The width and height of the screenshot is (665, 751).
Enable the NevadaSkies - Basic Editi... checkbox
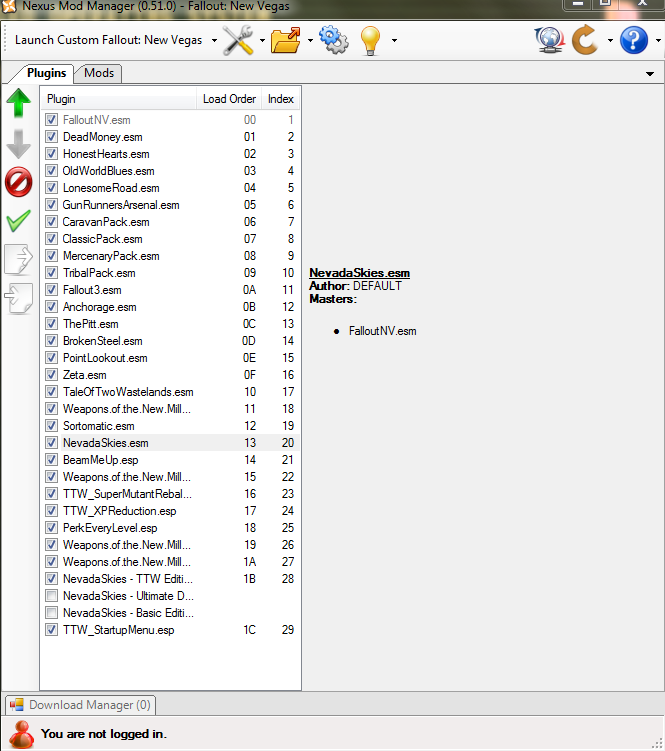coord(51,613)
